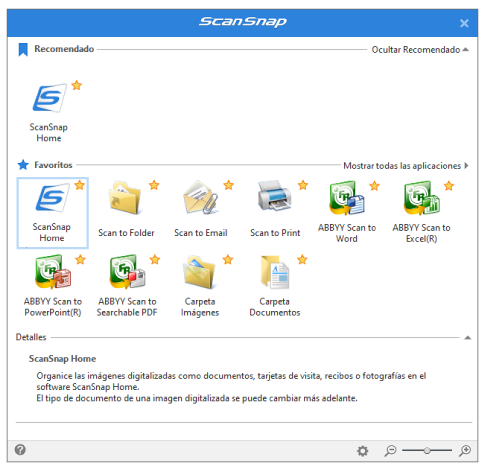Toggle favorite star on ABBYY Searchable PDF
Viewport: 483px width, 470px height.
[x=155, y=259]
